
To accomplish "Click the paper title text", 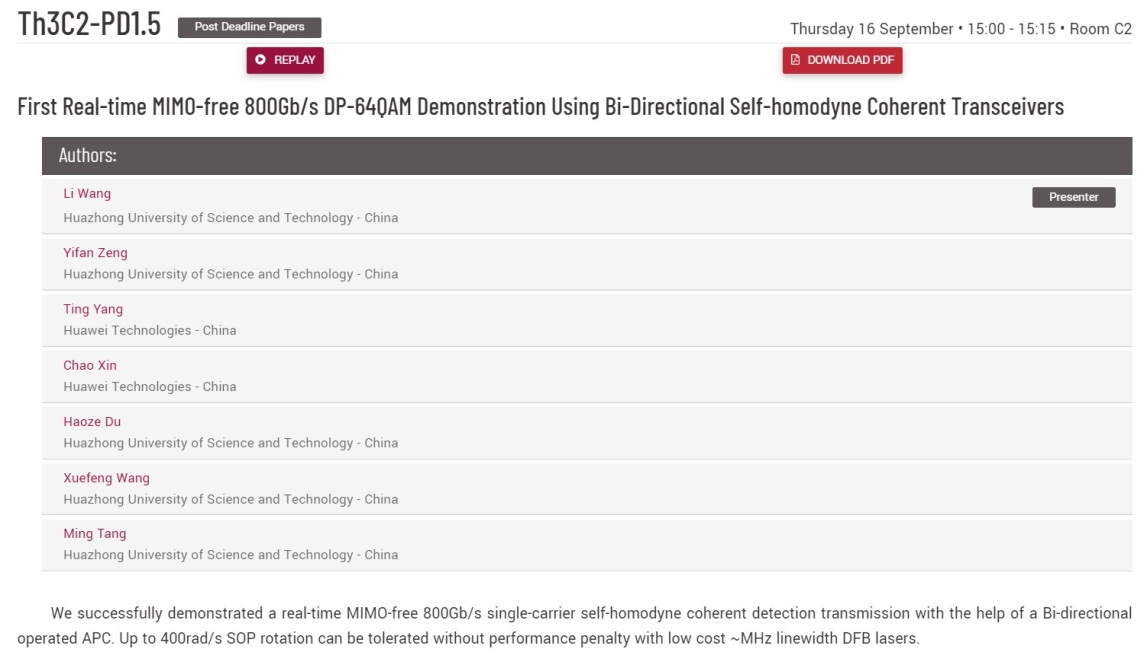I will point(540,106).
